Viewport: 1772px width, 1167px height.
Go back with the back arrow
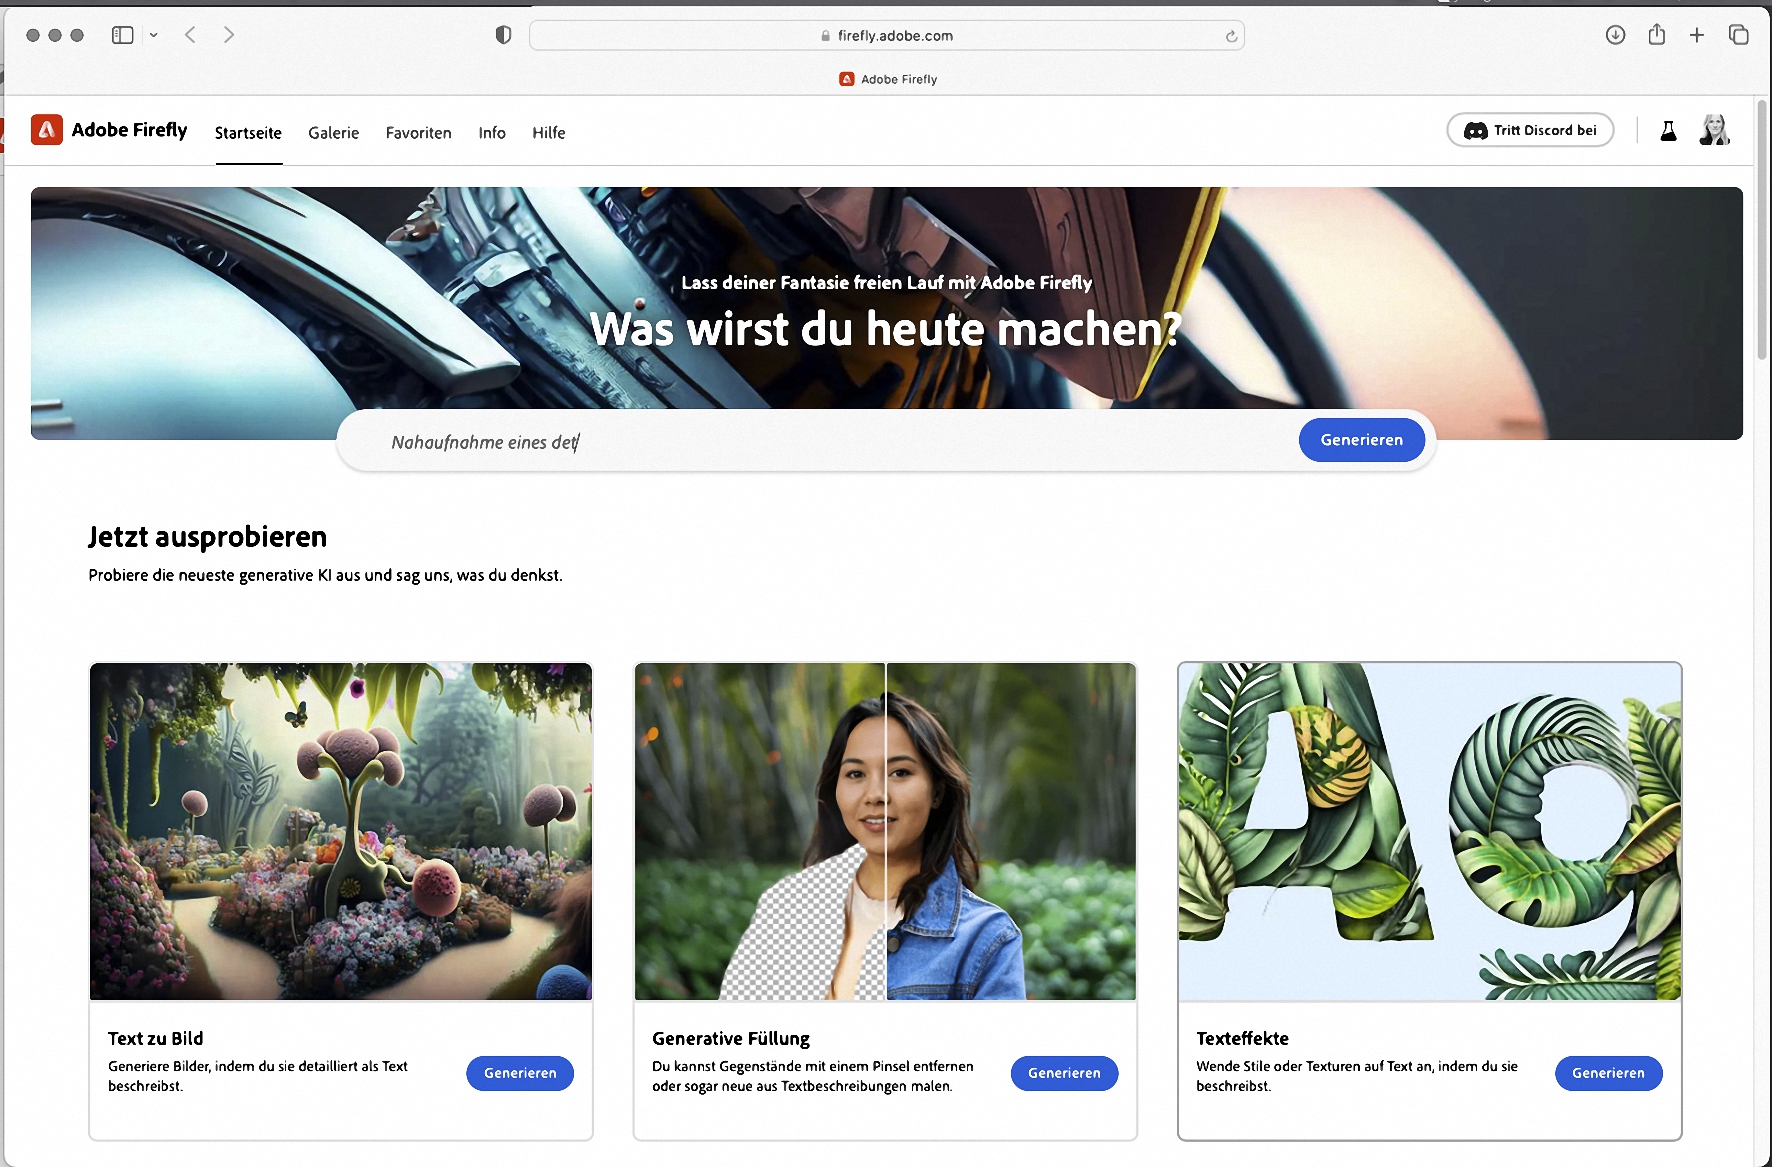pyautogui.click(x=190, y=35)
